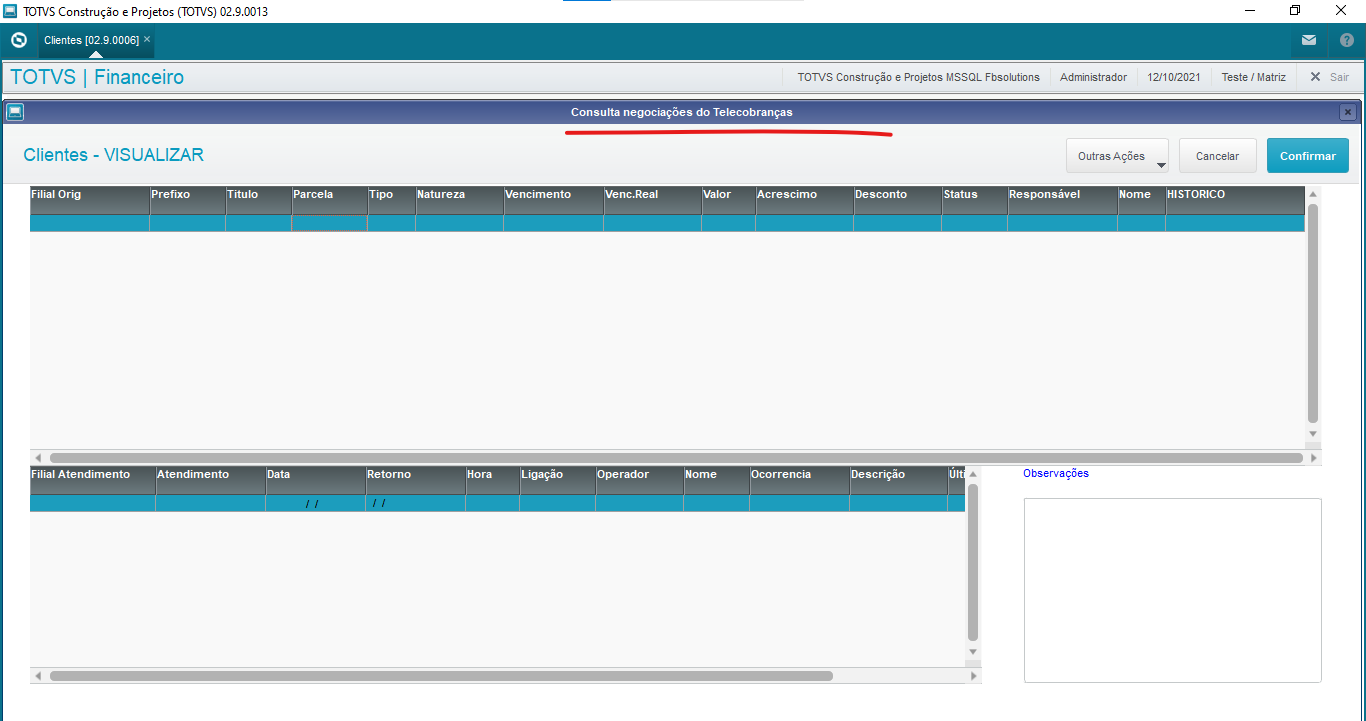The height and width of the screenshot is (721, 1366).
Task: Click the Vencimento column header
Action: pyautogui.click(x=553, y=200)
